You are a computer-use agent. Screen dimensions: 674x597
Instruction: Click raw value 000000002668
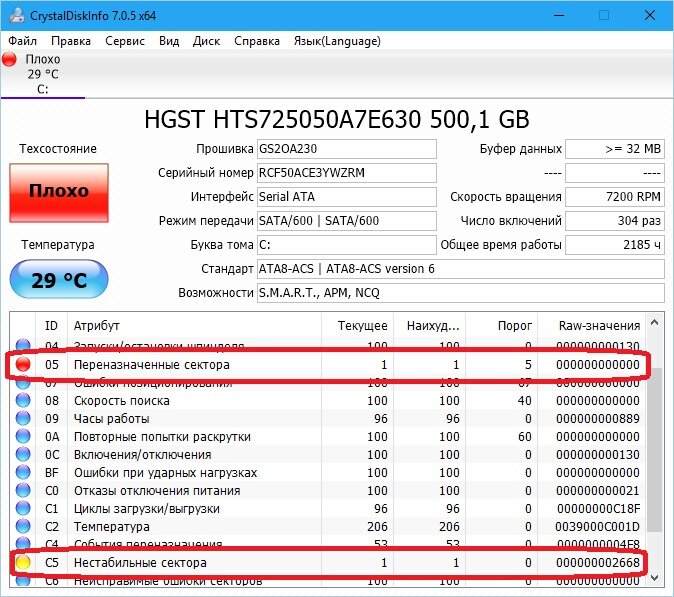pyautogui.click(x=597, y=563)
